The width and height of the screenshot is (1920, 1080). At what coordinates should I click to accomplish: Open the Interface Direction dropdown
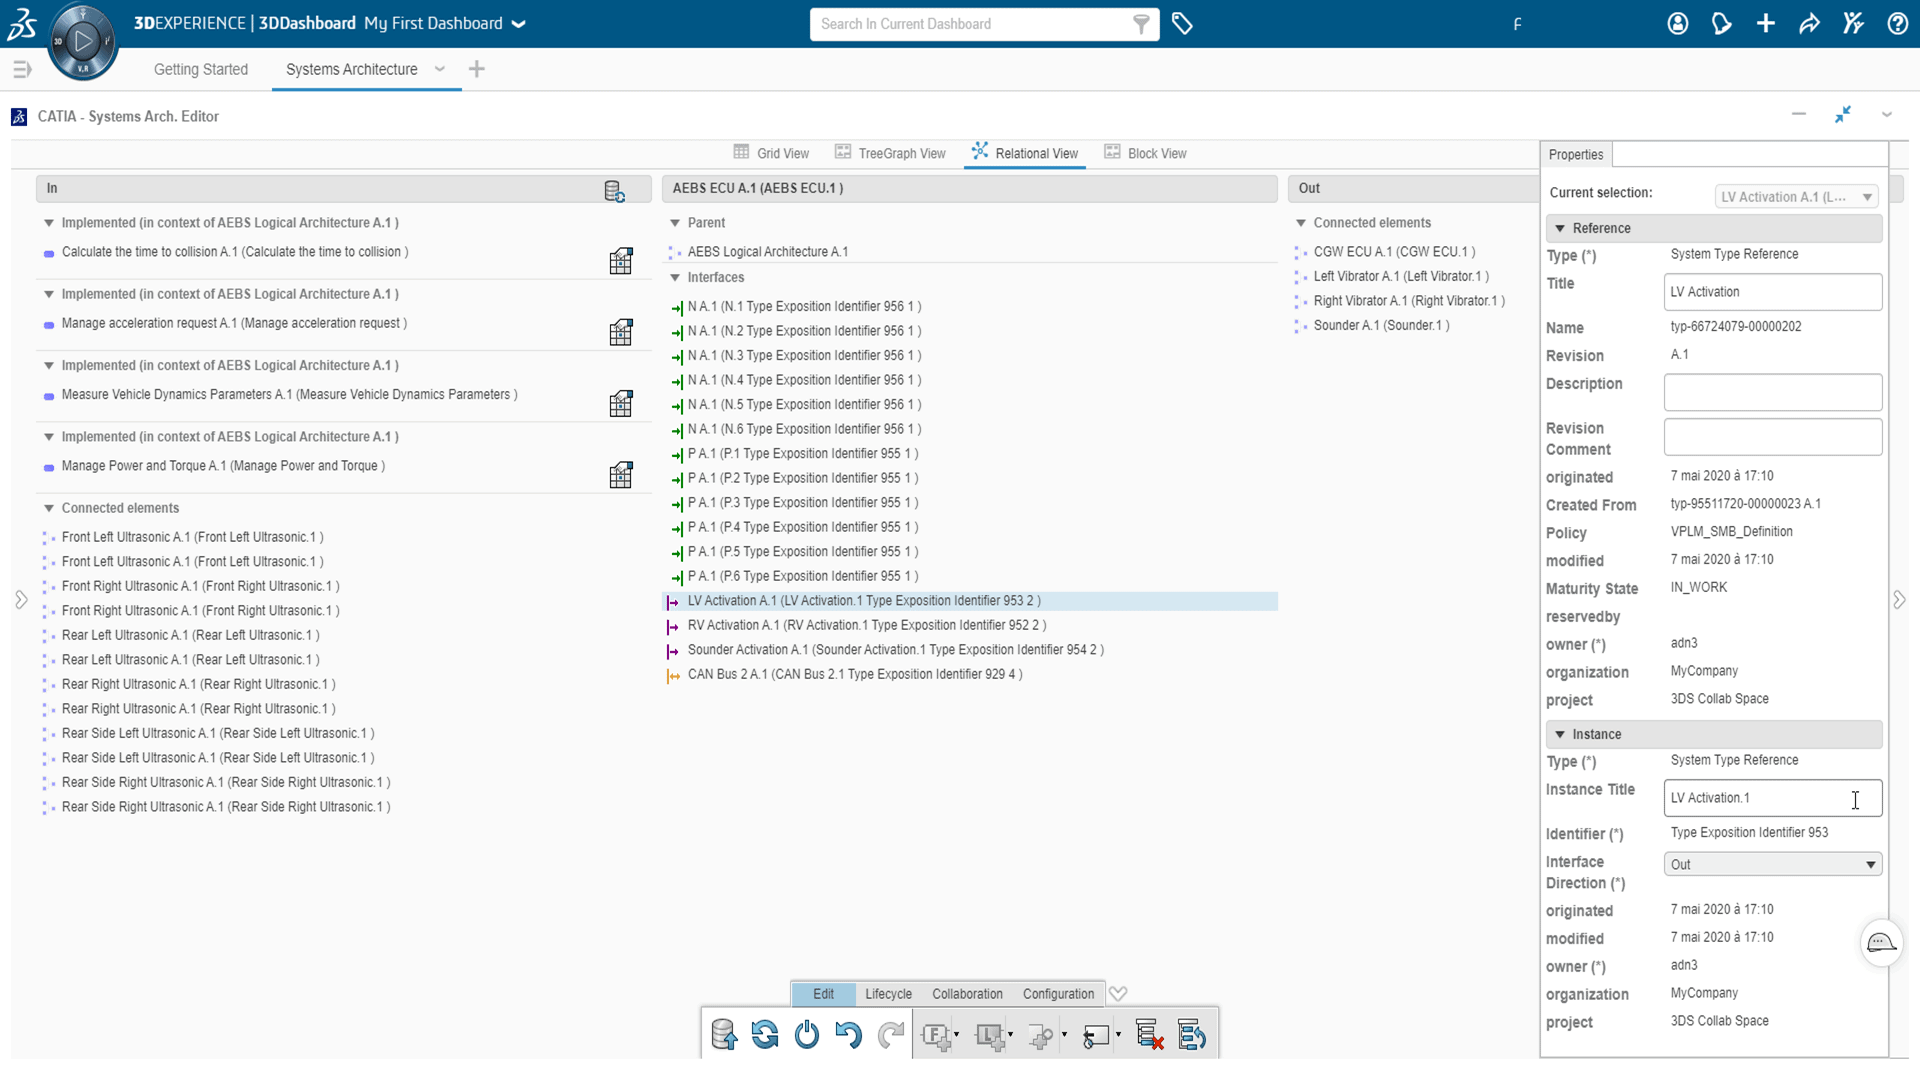1772,865
